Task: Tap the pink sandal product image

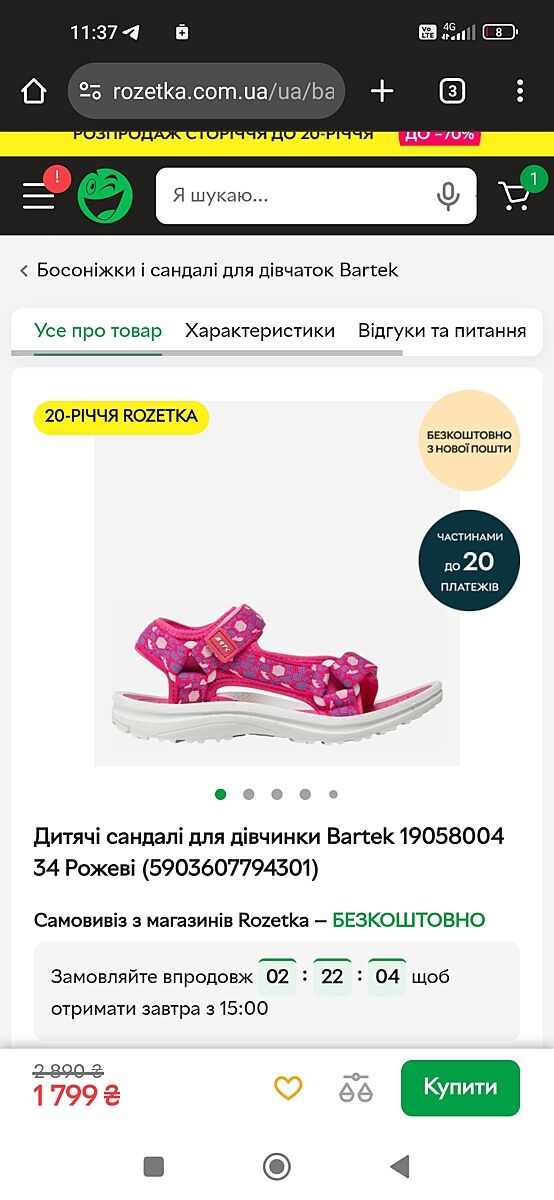Action: pos(277,670)
